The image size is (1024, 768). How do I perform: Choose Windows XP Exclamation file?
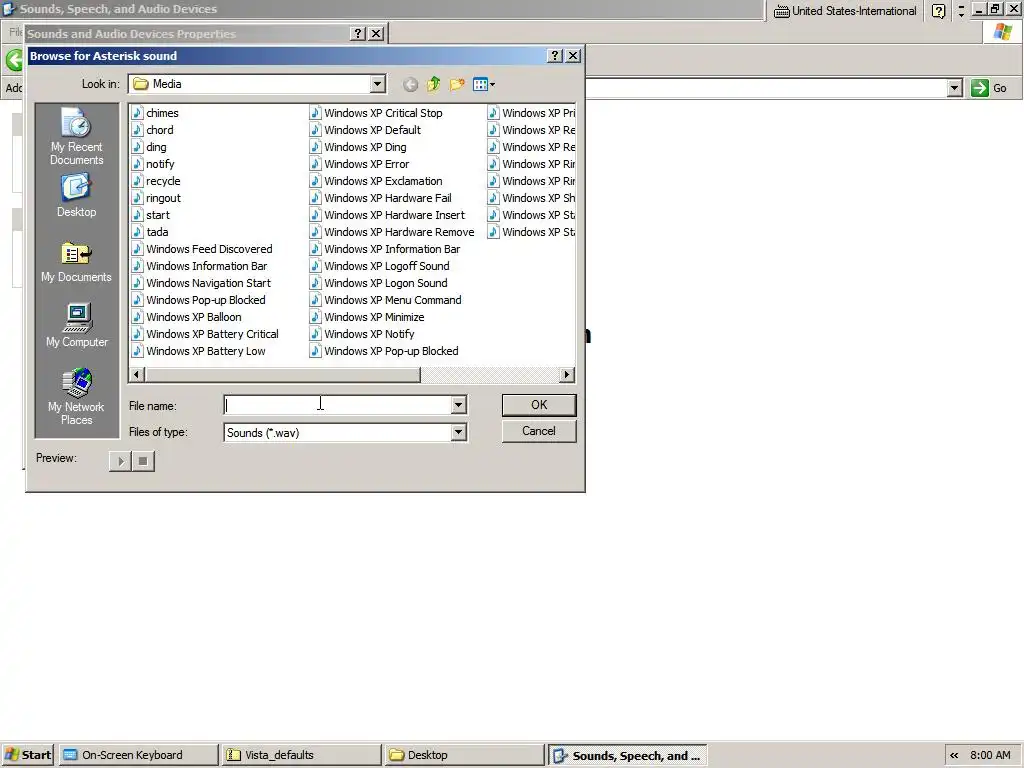376,181
